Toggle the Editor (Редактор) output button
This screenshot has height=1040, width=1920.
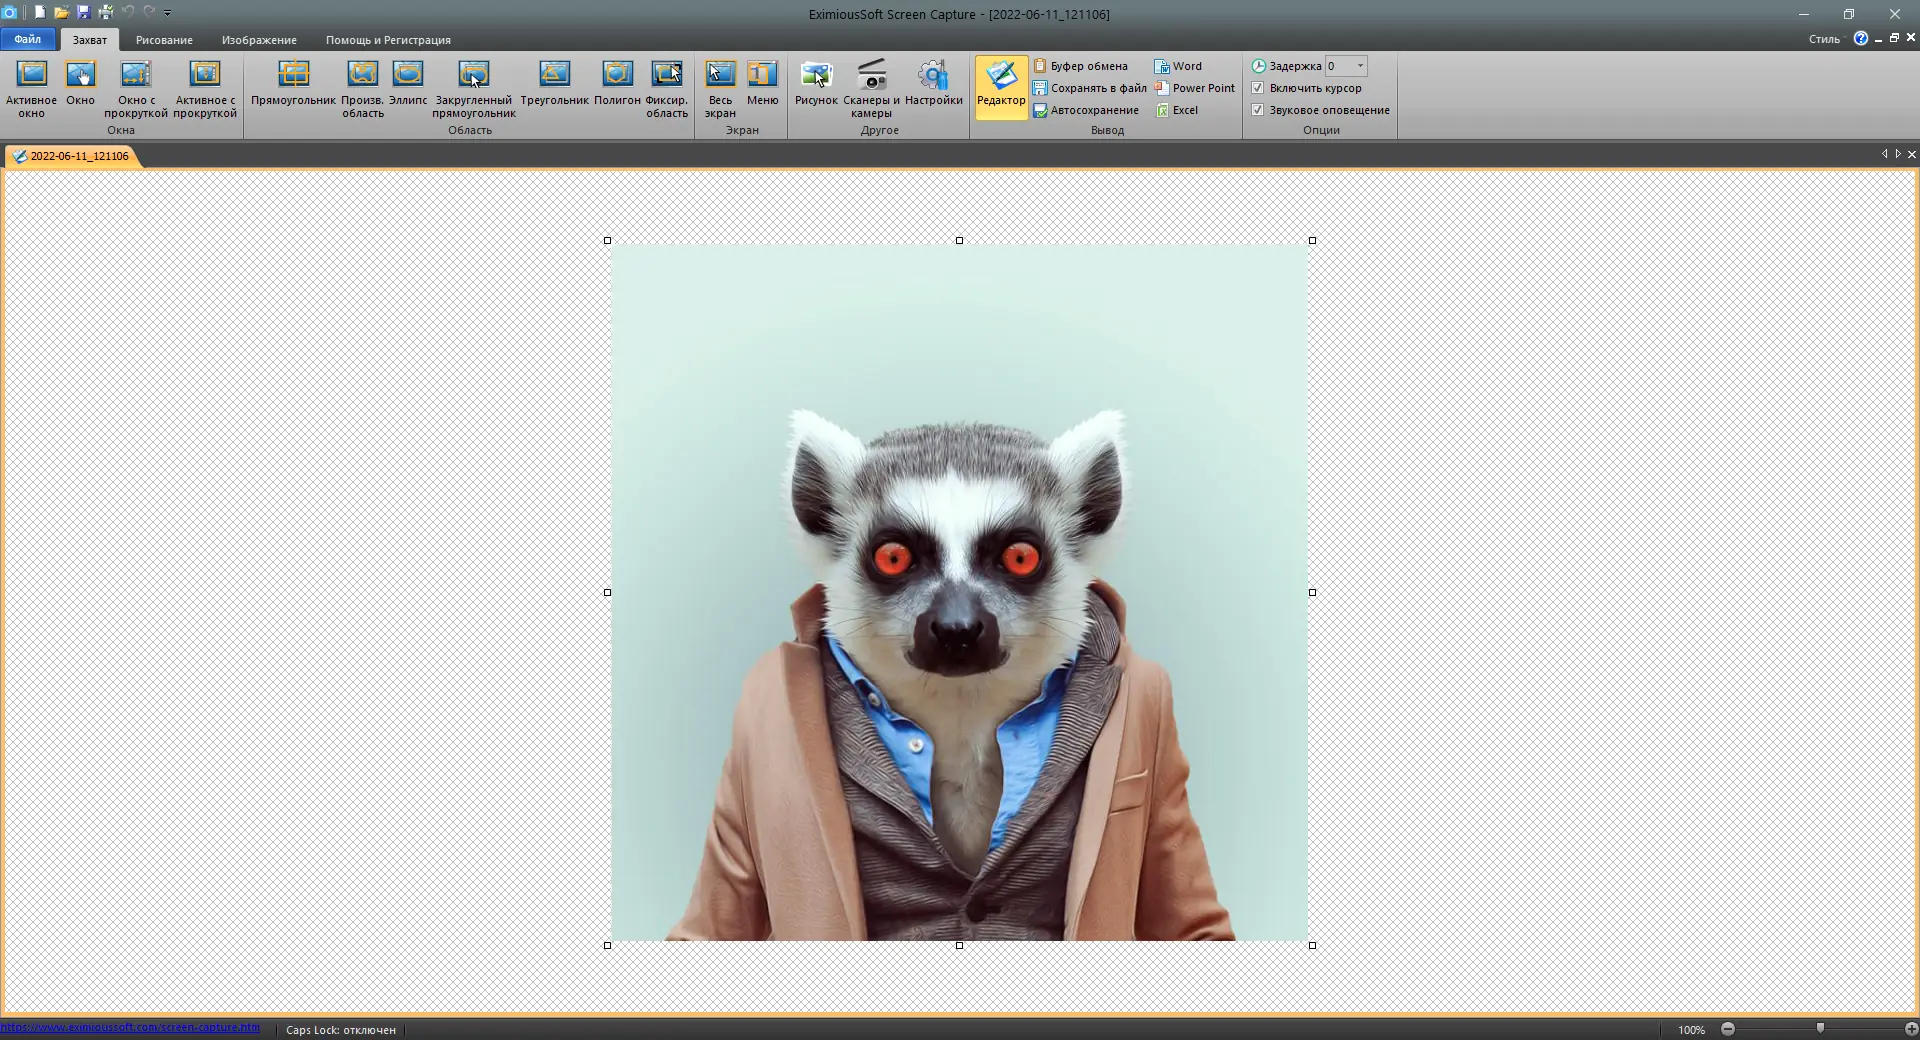(x=1001, y=86)
